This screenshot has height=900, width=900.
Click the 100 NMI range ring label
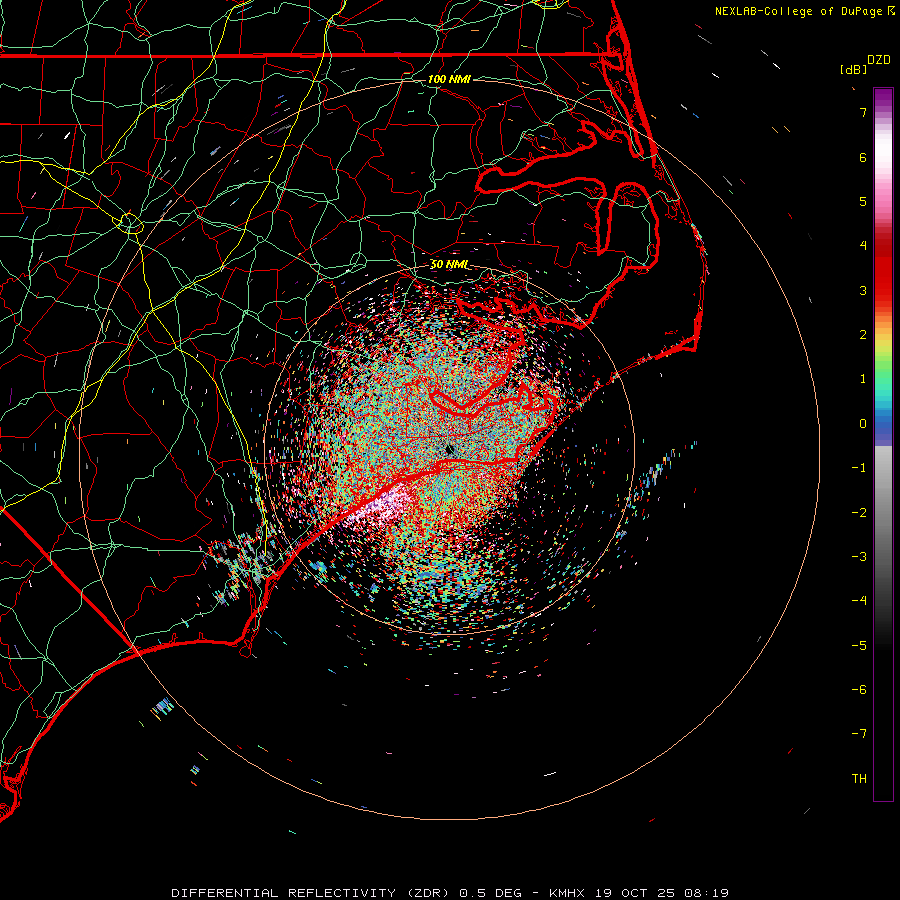(x=449, y=79)
